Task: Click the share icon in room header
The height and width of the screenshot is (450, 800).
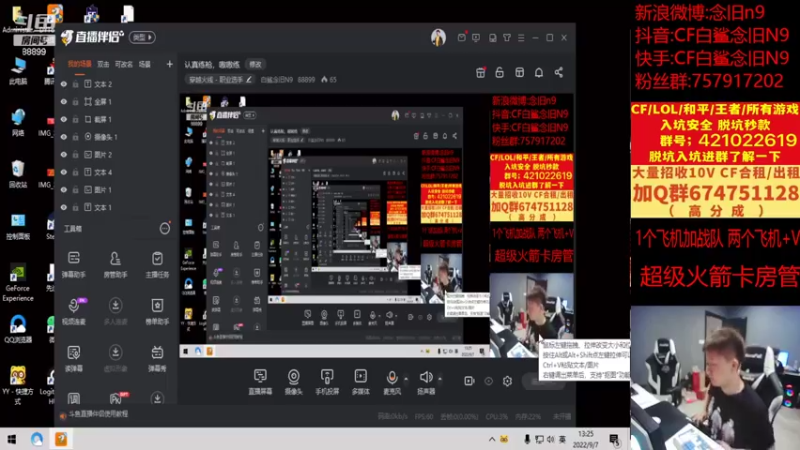Action: tap(559, 72)
